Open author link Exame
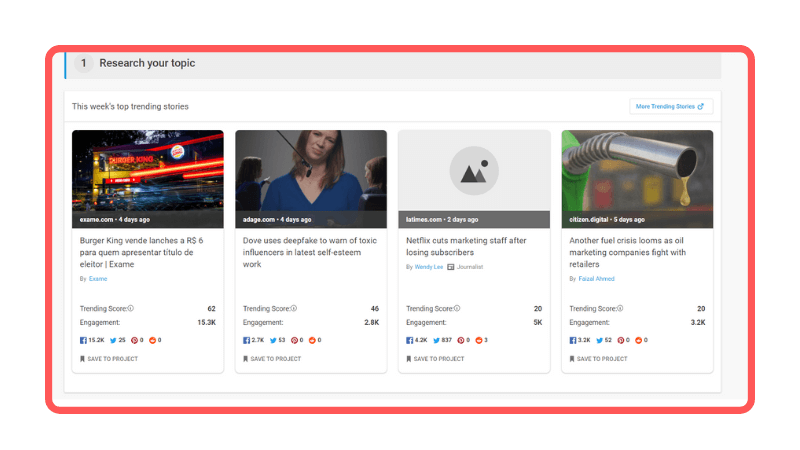The width and height of the screenshot is (800, 450). [98, 279]
